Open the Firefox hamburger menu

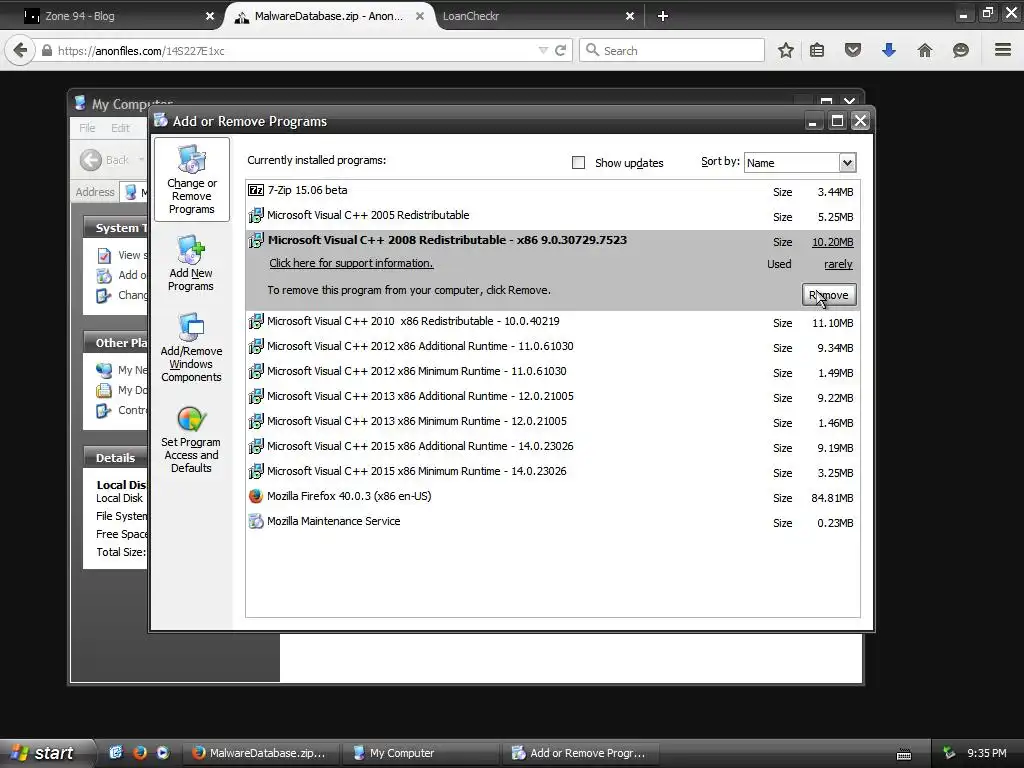point(1003,50)
